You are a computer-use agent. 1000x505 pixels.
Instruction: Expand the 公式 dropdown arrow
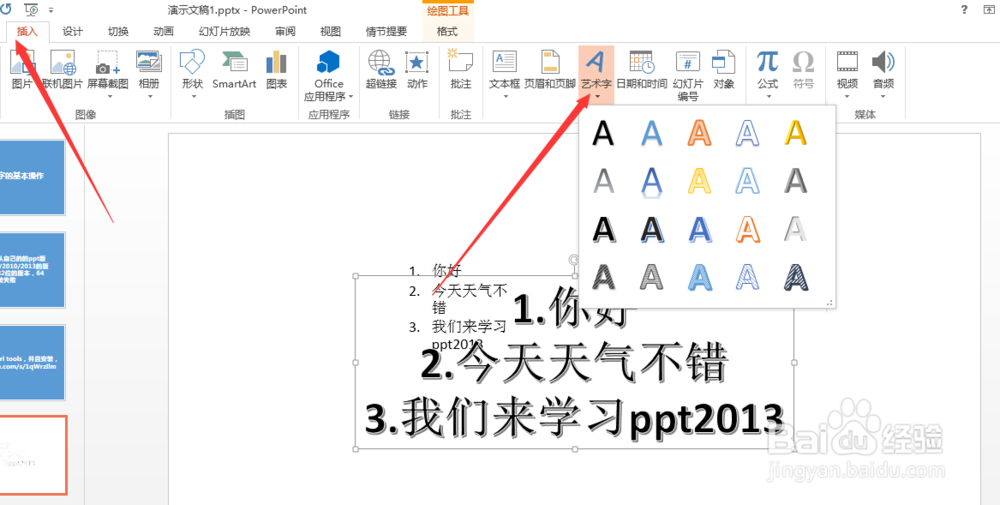[768, 96]
